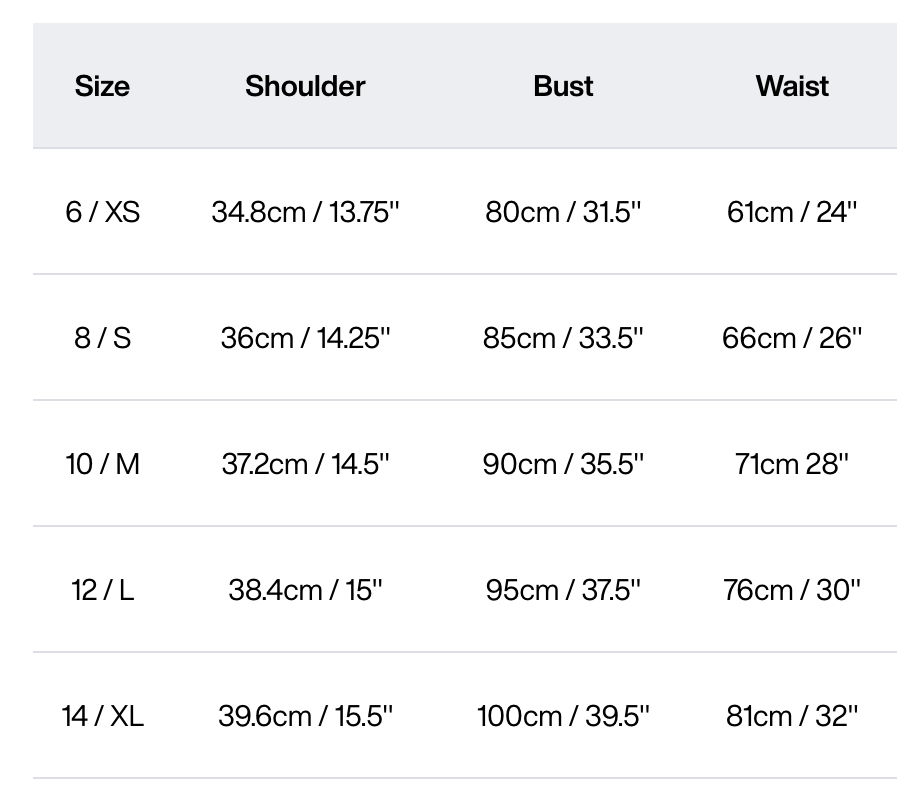
Task: Click the 37.2cm / 14.5" shoulder value
Action: (x=305, y=464)
